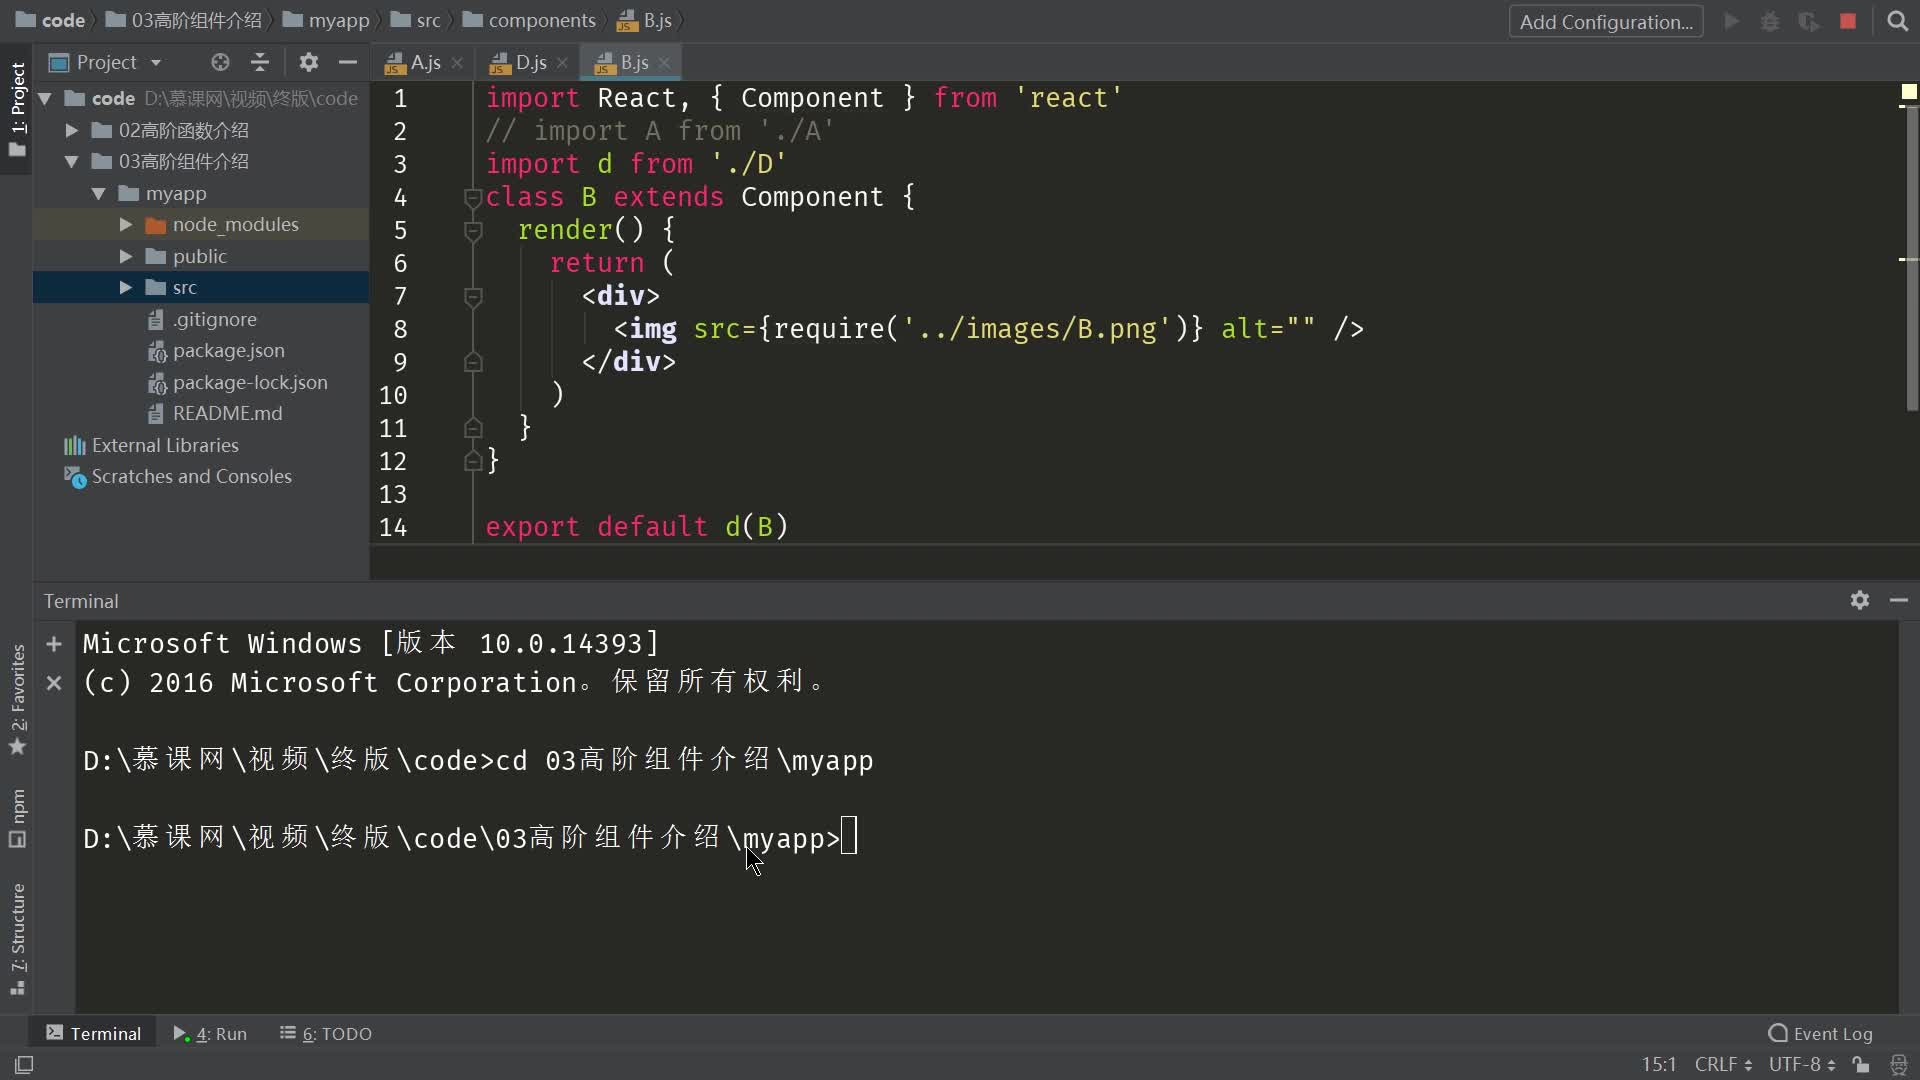Click the editor vertical scrollbar
The image size is (1920, 1080).
point(1911,260)
